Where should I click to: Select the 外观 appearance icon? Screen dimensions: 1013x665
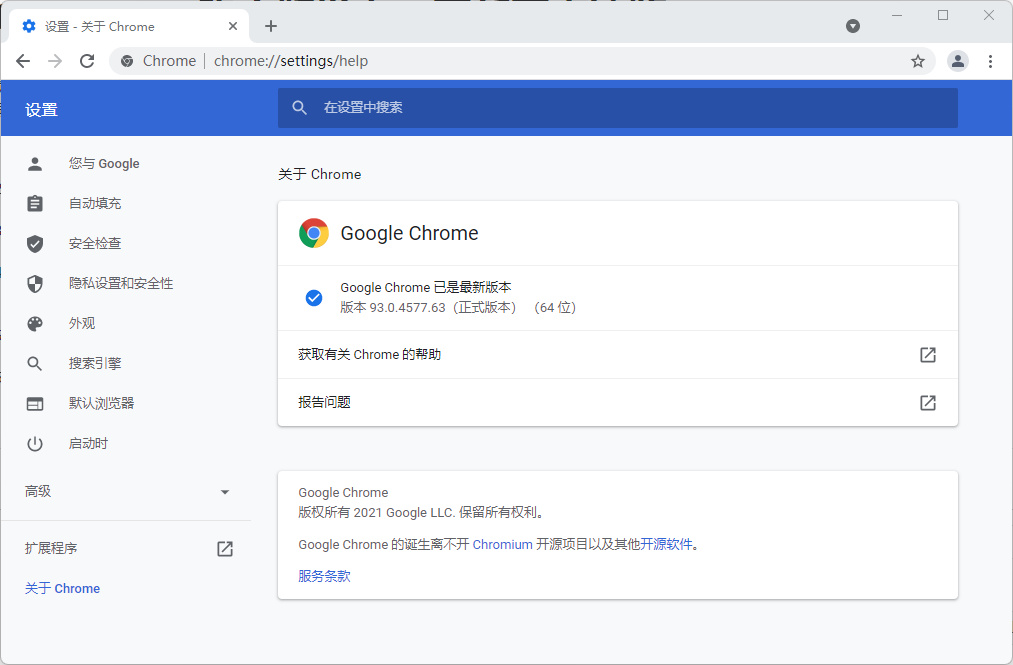35,323
